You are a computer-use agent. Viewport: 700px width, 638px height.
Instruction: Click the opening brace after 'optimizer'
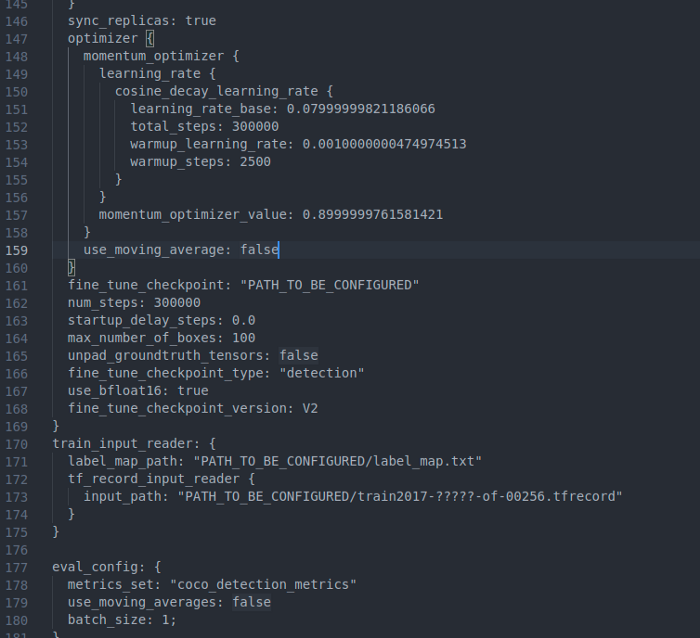pyautogui.click(x=150, y=38)
